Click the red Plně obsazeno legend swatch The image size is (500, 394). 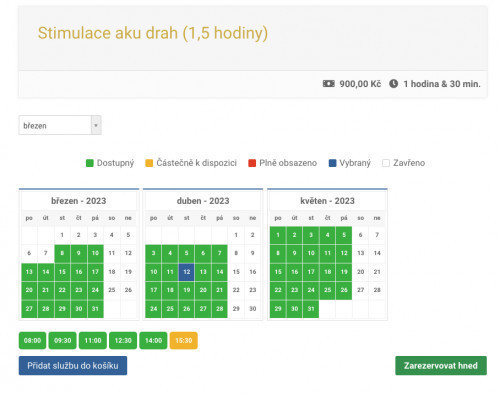pyautogui.click(x=252, y=163)
